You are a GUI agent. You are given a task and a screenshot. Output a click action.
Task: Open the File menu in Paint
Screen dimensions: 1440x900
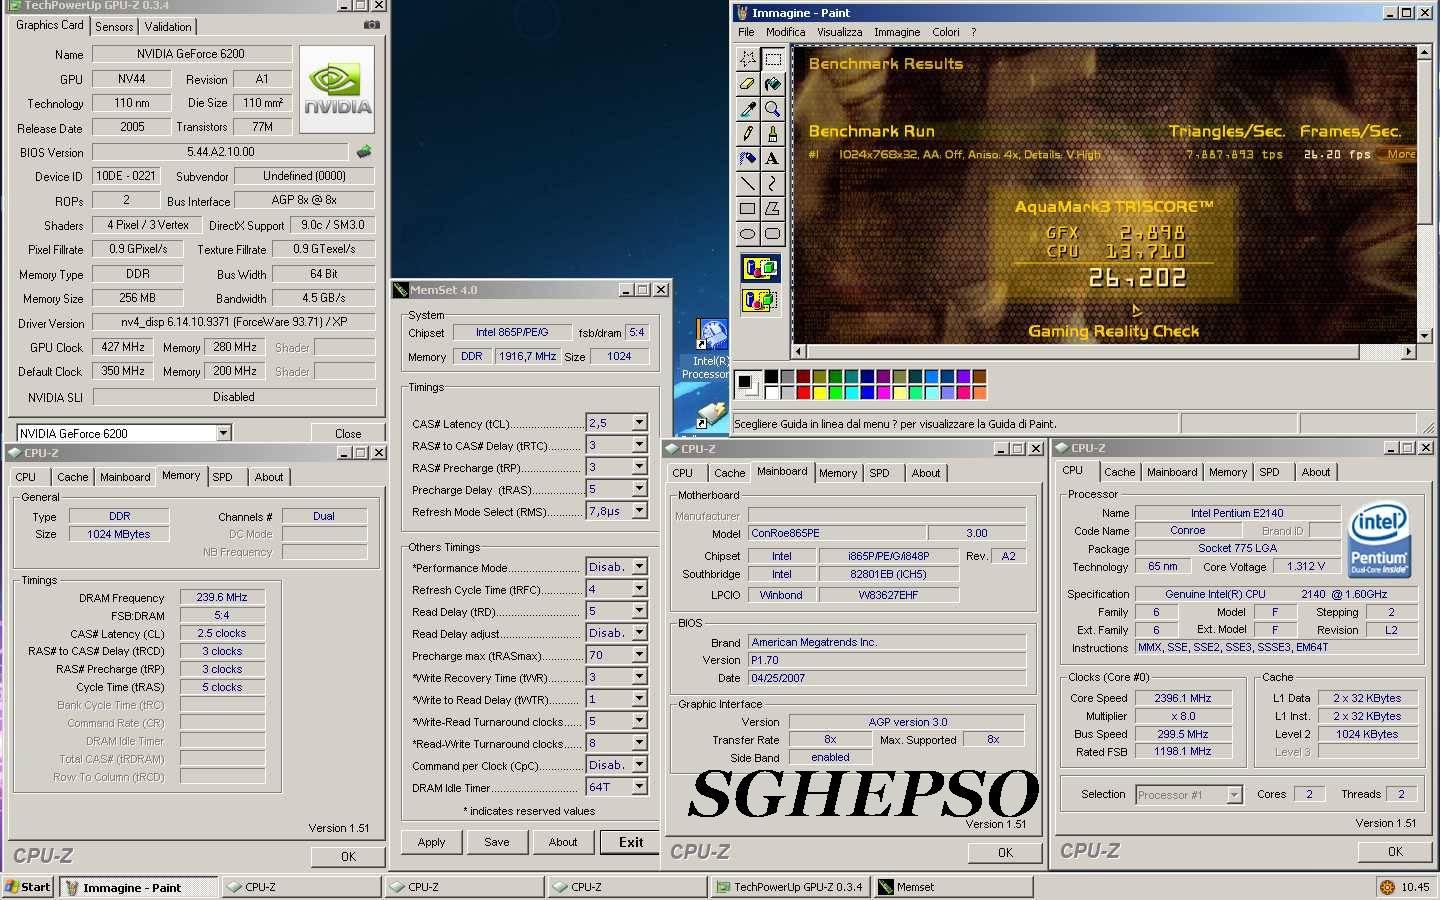coord(746,32)
